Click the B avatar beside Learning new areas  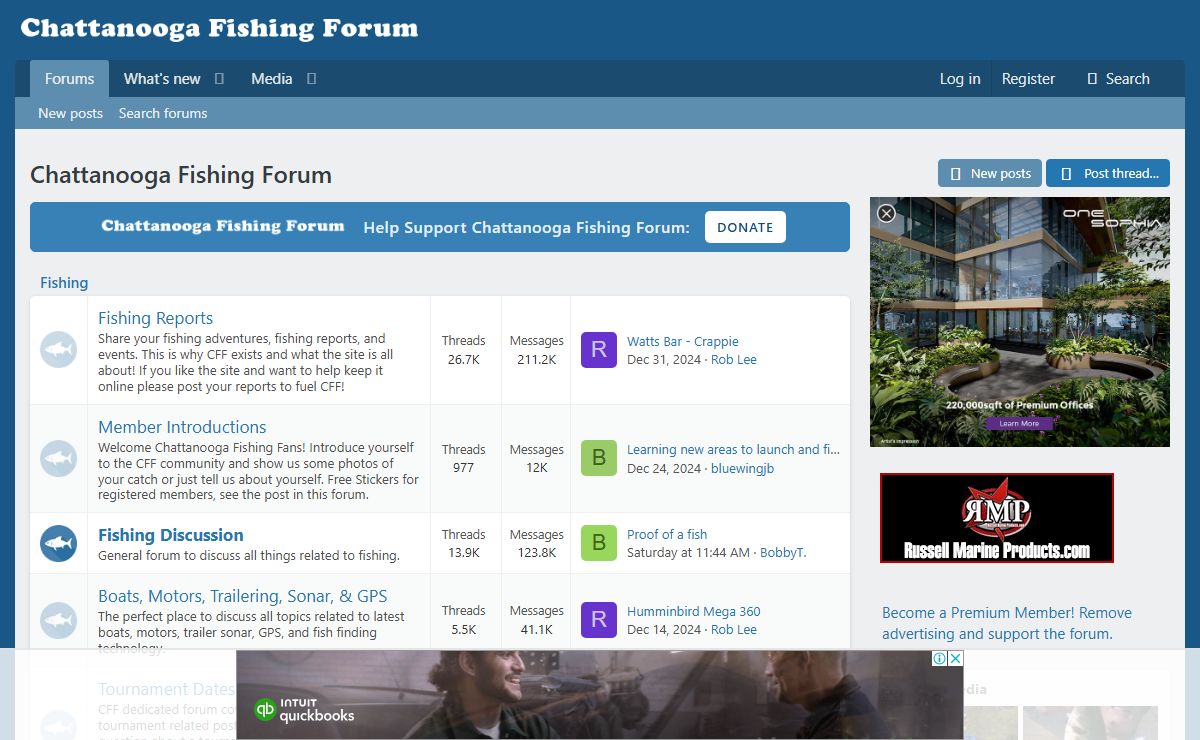[x=599, y=458]
